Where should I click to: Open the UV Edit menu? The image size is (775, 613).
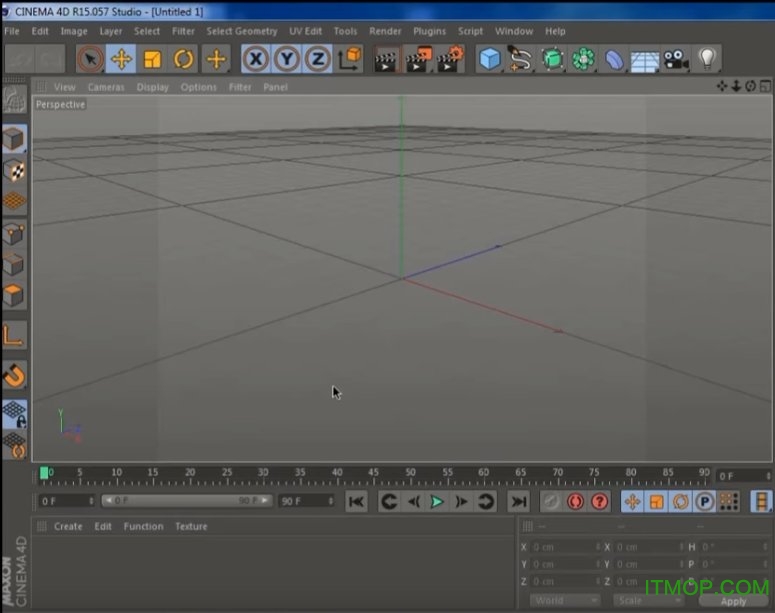coord(305,31)
